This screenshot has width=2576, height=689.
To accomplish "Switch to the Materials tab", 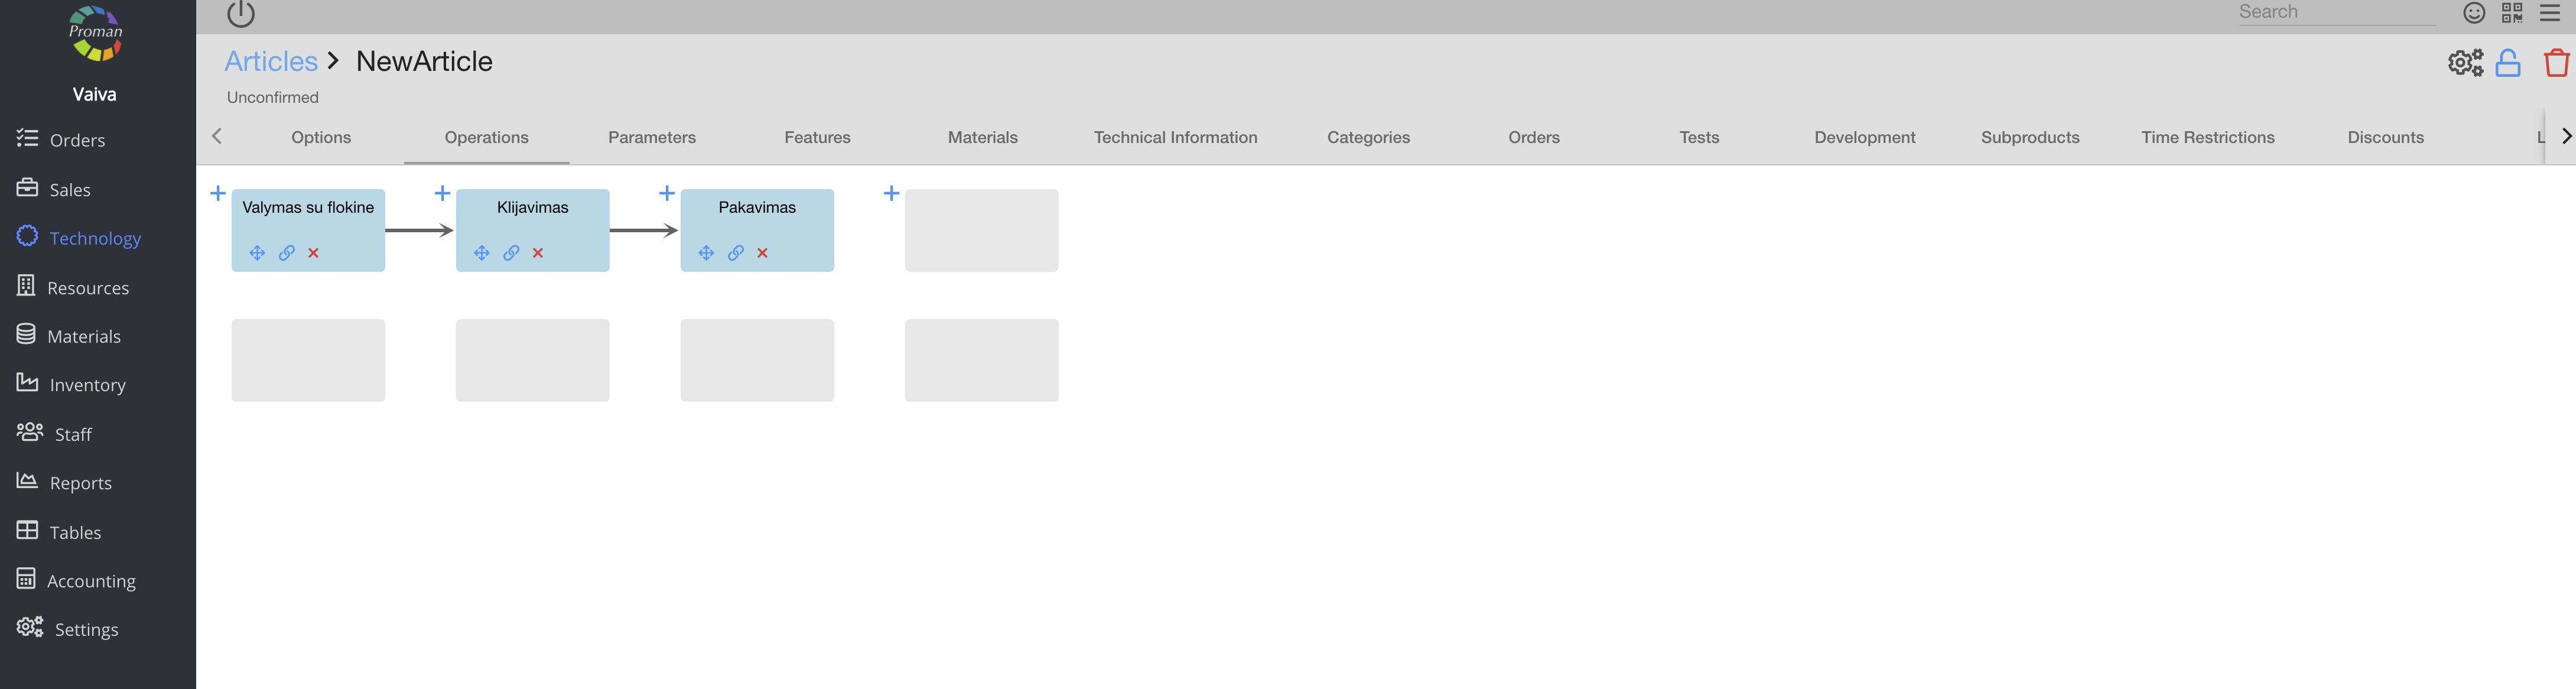I will pyautogui.click(x=982, y=138).
